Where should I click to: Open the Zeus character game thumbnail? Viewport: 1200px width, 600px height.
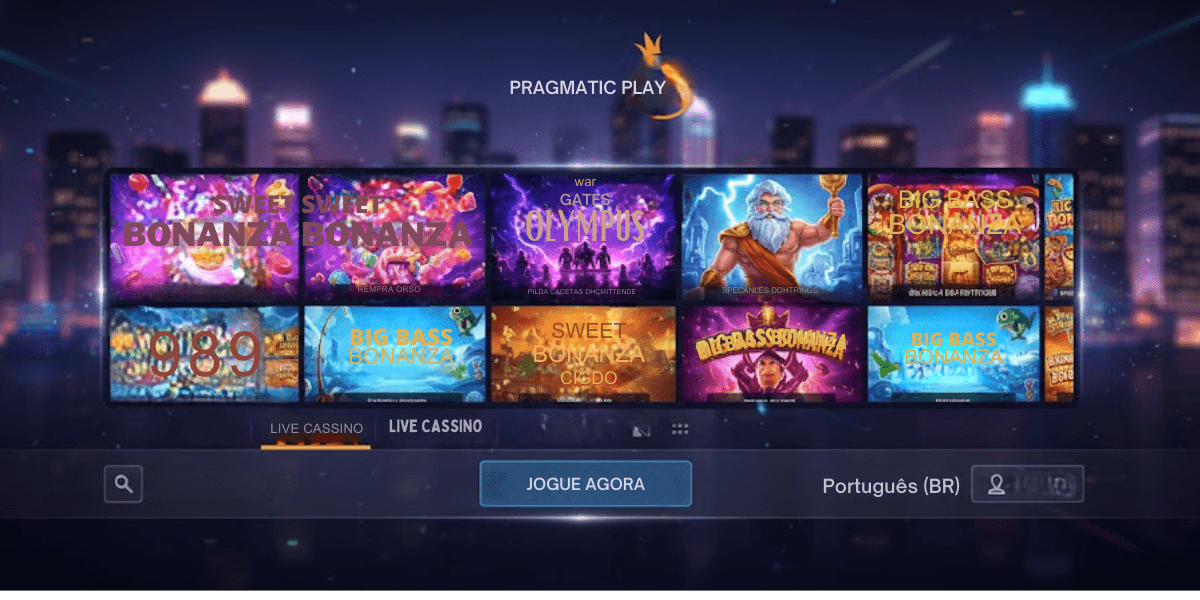point(772,237)
